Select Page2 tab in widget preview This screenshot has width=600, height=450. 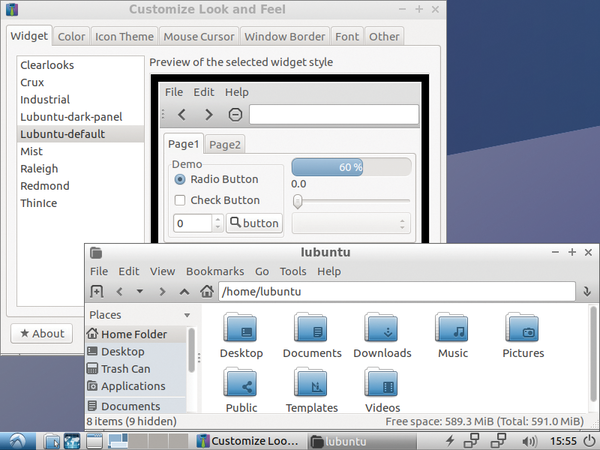click(225, 145)
